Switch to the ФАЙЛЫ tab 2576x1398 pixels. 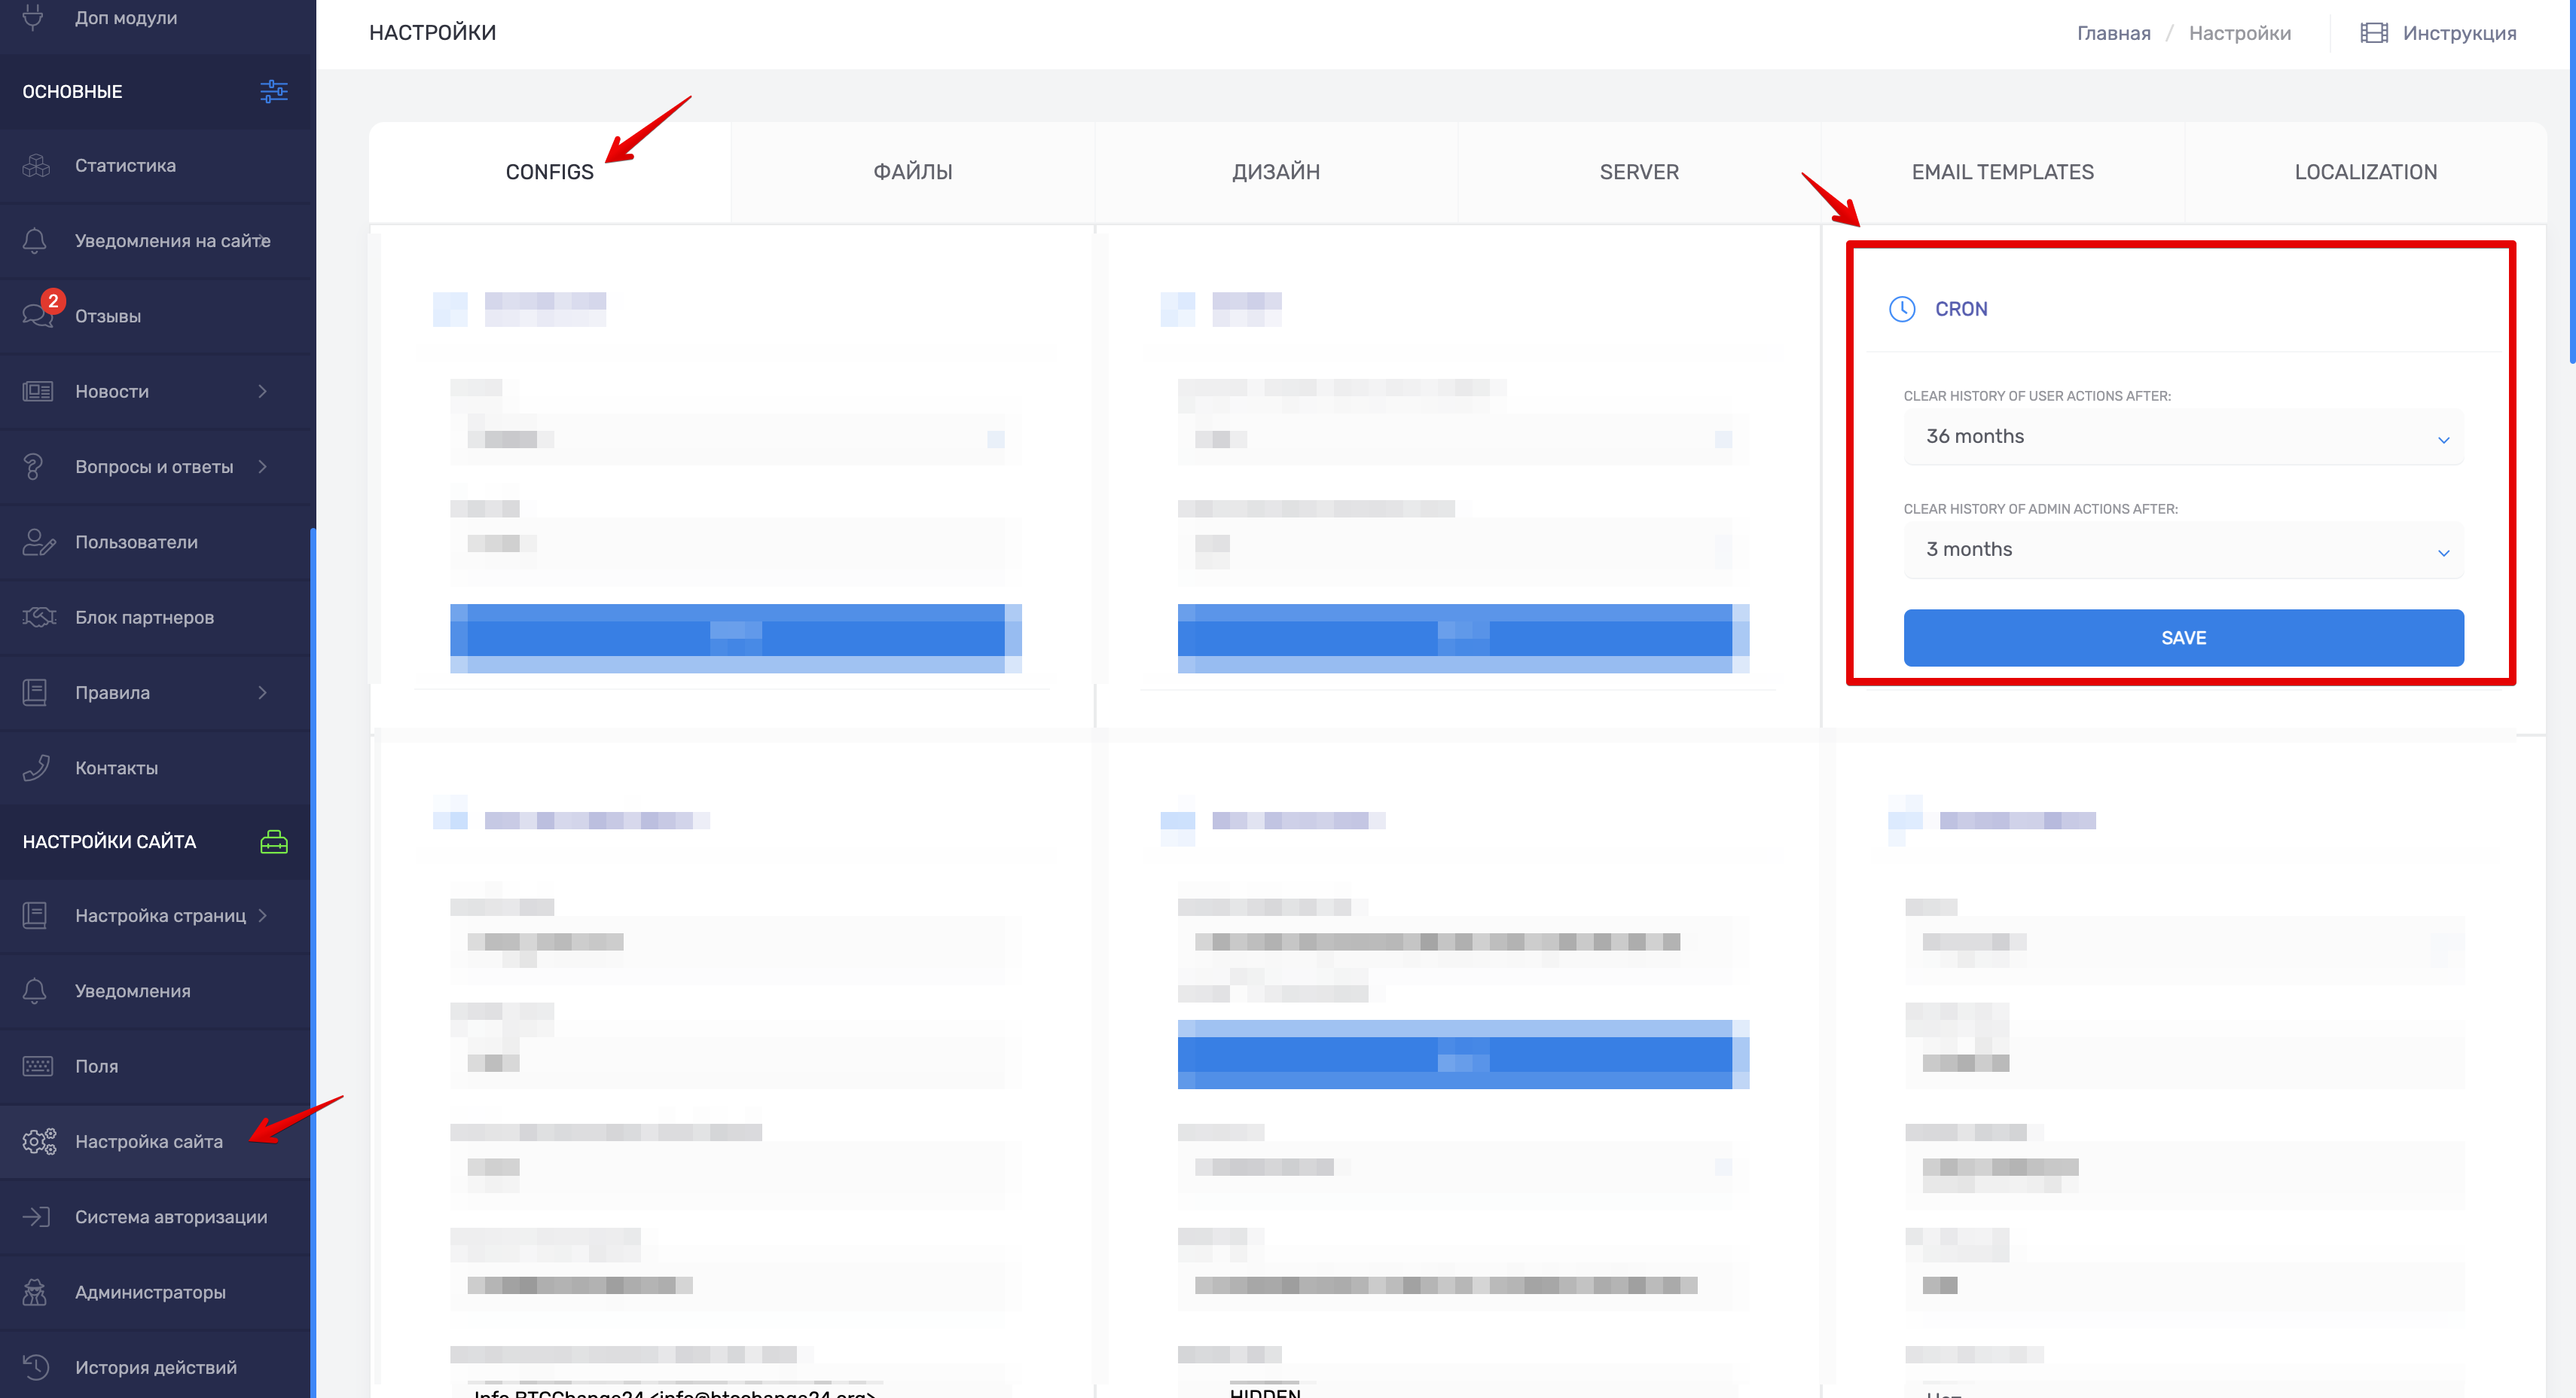pyautogui.click(x=912, y=172)
